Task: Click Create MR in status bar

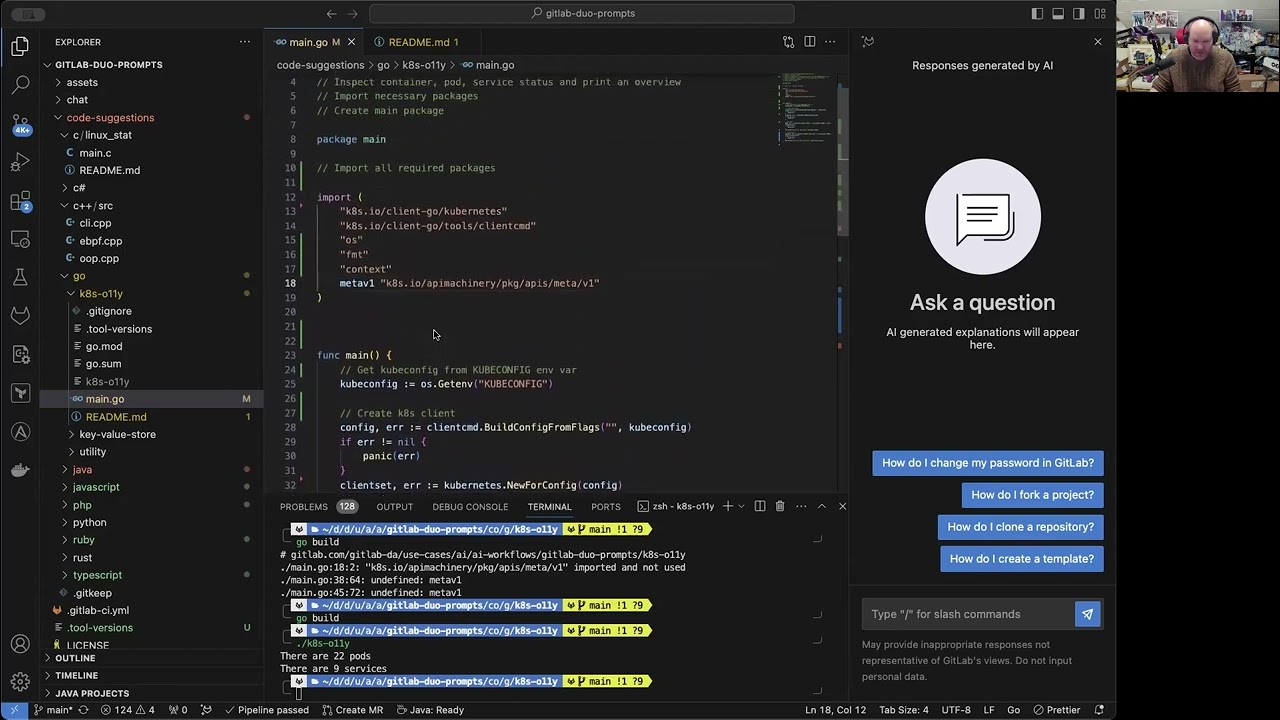Action: (x=352, y=710)
